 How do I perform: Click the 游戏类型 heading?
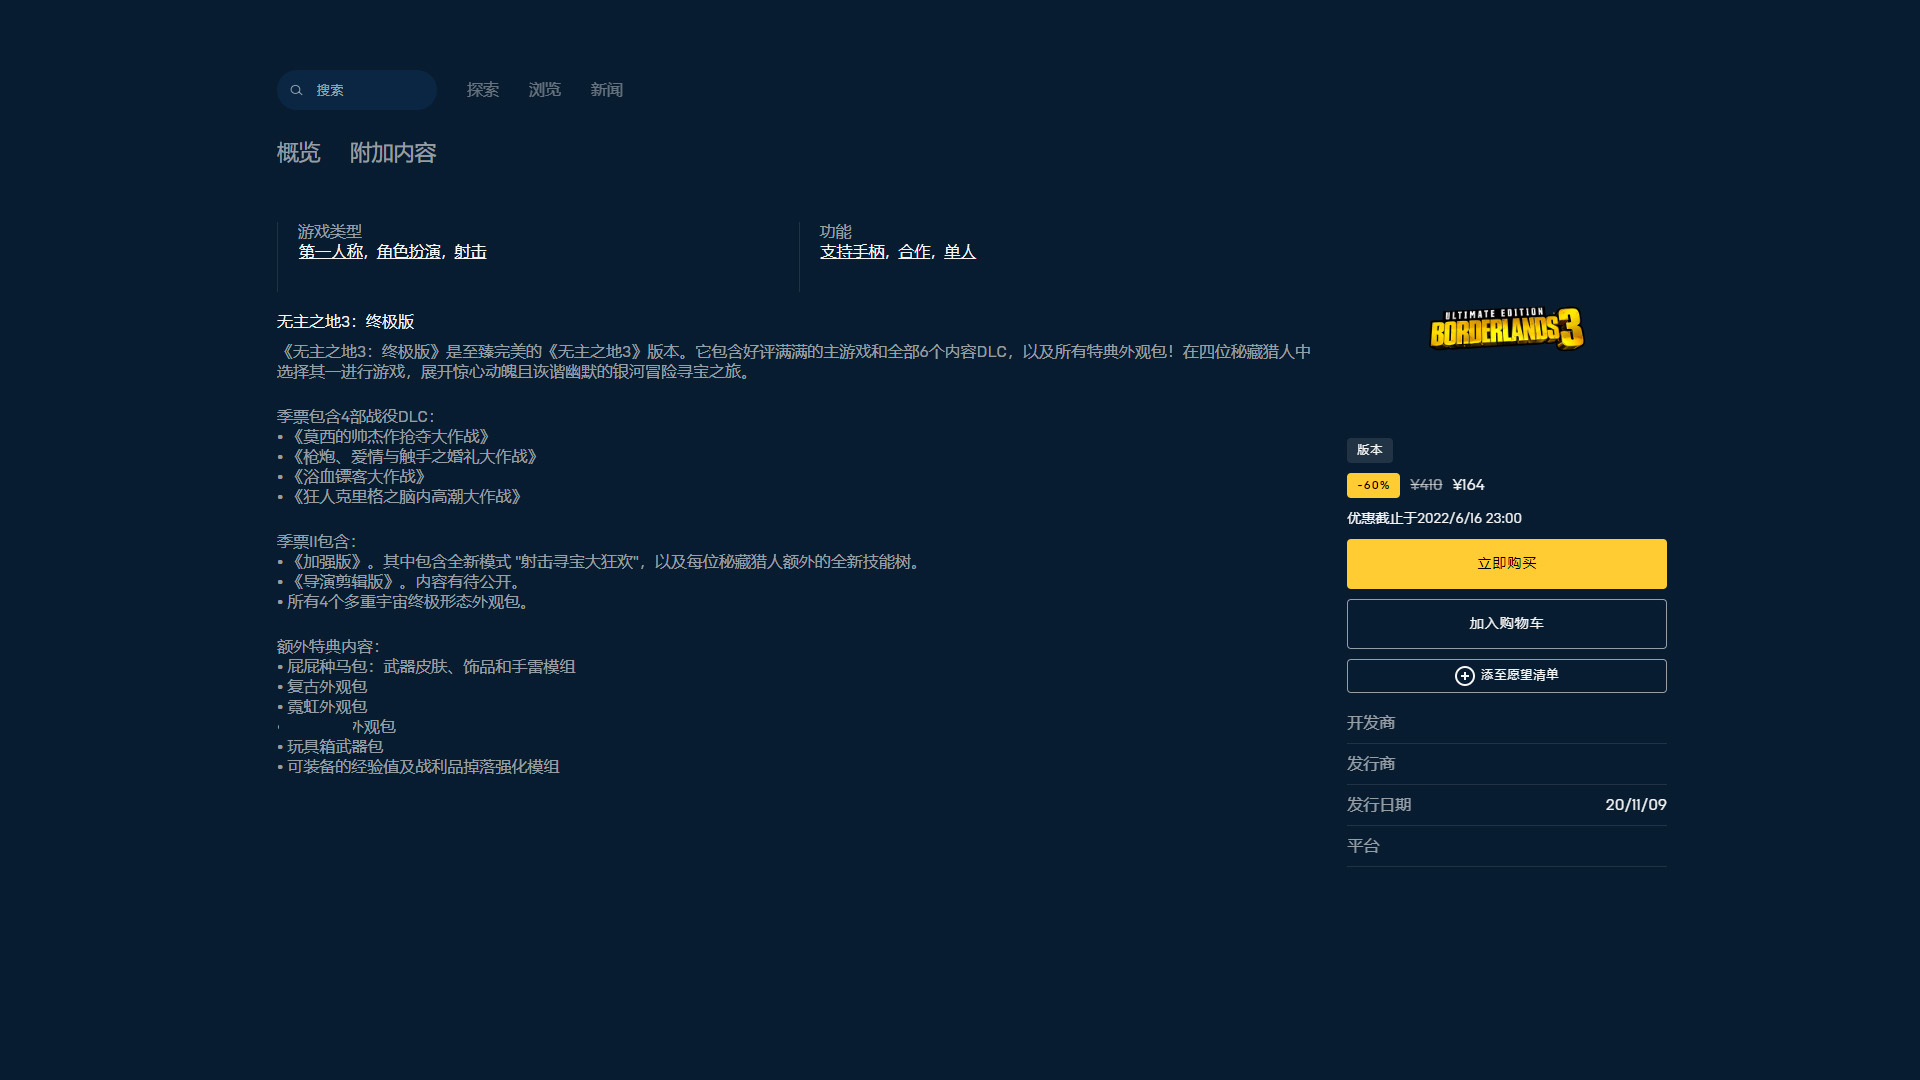point(330,232)
